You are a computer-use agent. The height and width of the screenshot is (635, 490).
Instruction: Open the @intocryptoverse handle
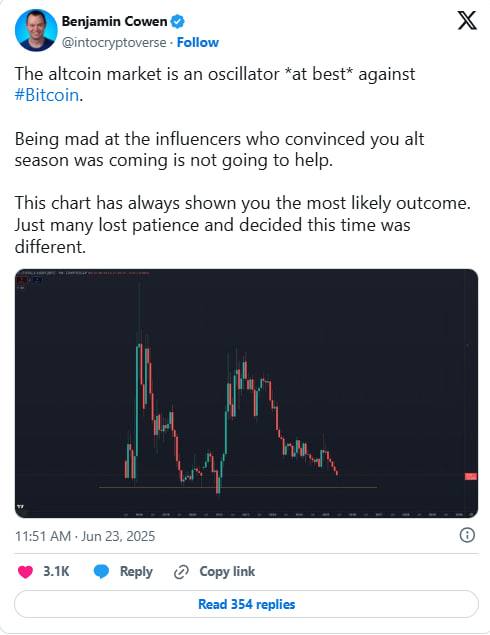click(x=114, y=42)
